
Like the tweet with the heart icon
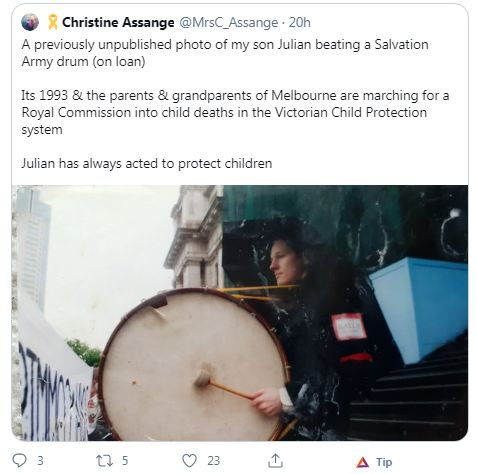(190, 461)
